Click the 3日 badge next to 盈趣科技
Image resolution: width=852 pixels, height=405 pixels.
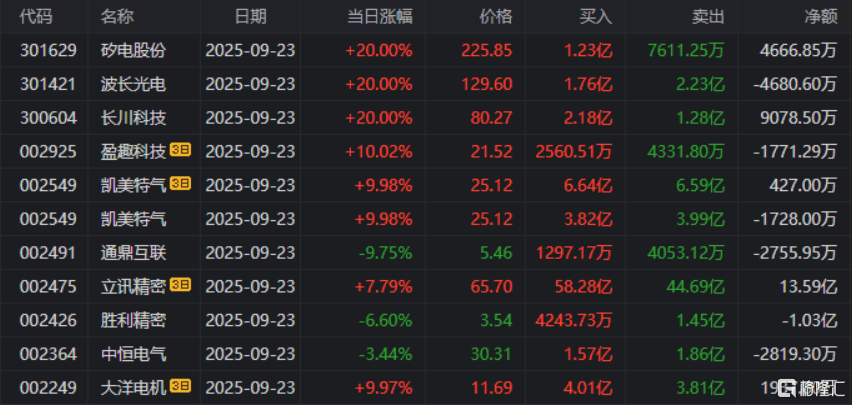pyautogui.click(x=180, y=151)
